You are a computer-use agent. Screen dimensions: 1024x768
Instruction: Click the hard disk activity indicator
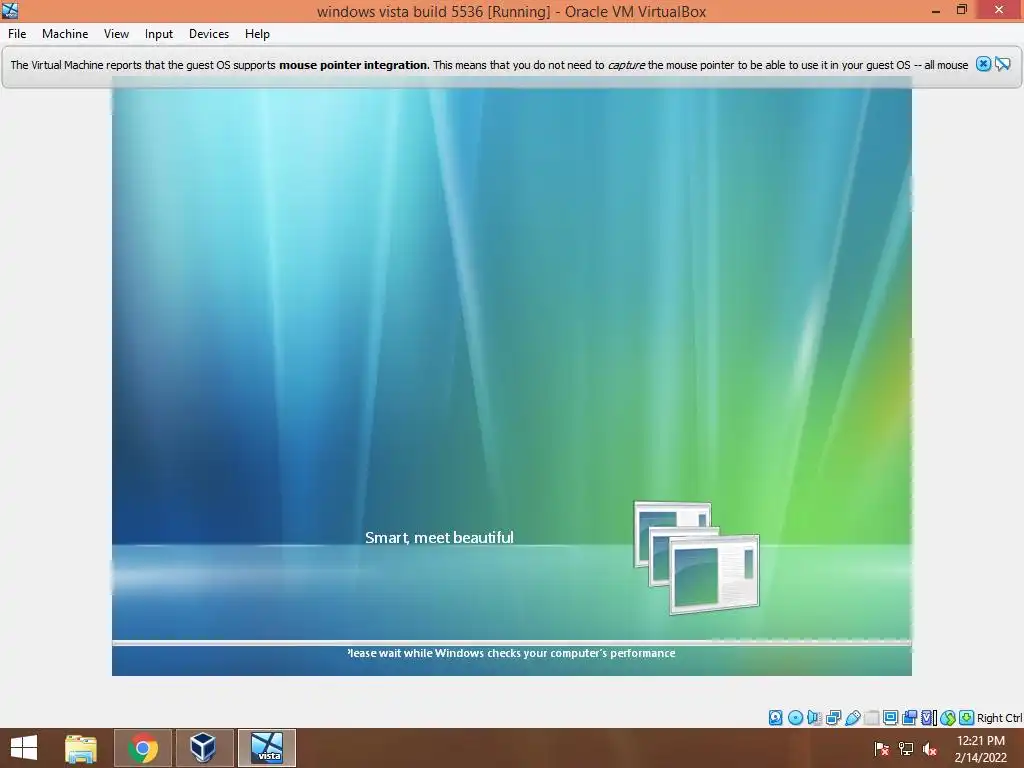pos(775,718)
